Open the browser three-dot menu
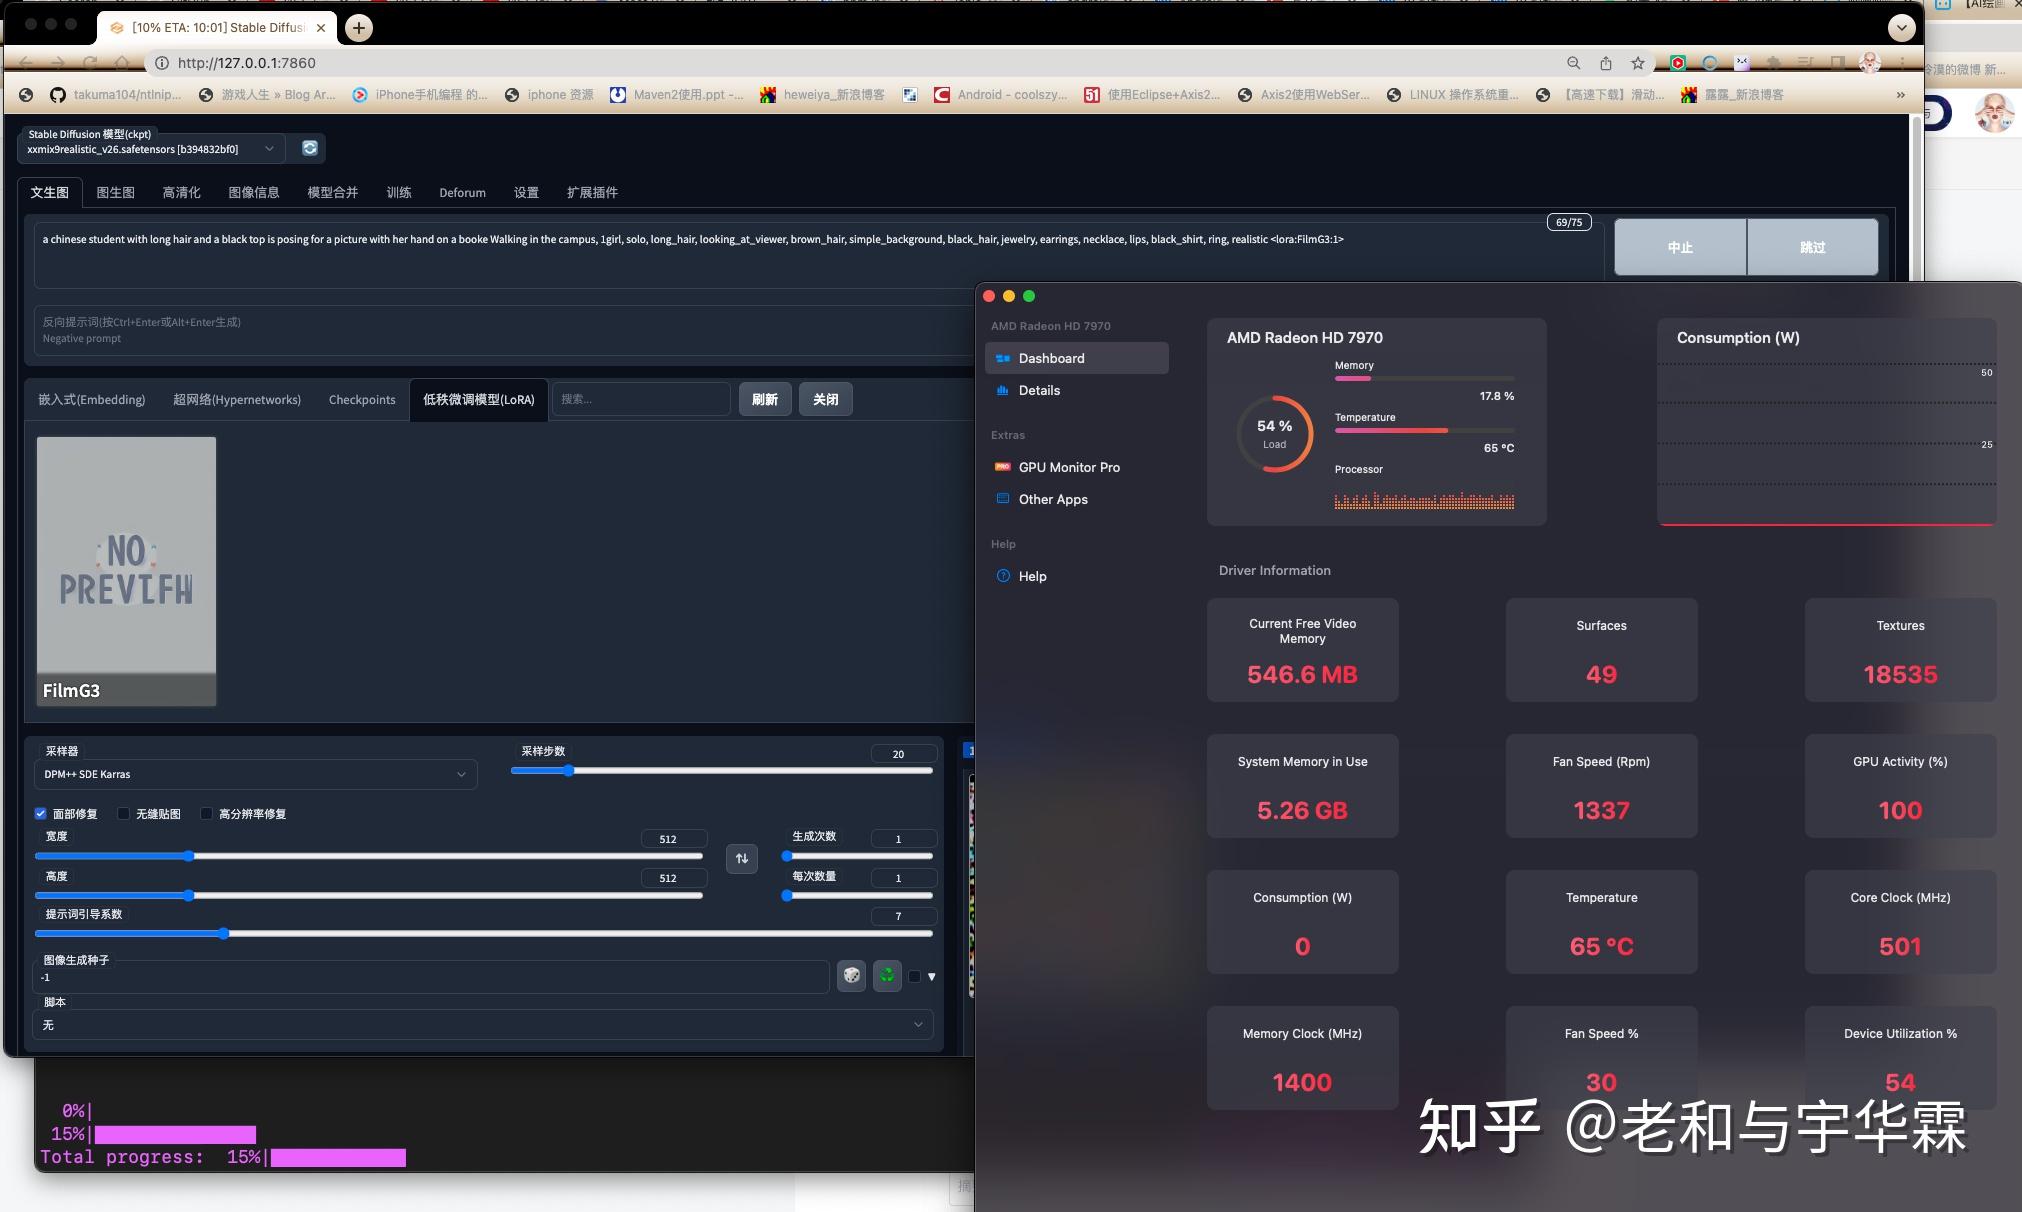This screenshot has height=1212, width=2022. 1901,63
